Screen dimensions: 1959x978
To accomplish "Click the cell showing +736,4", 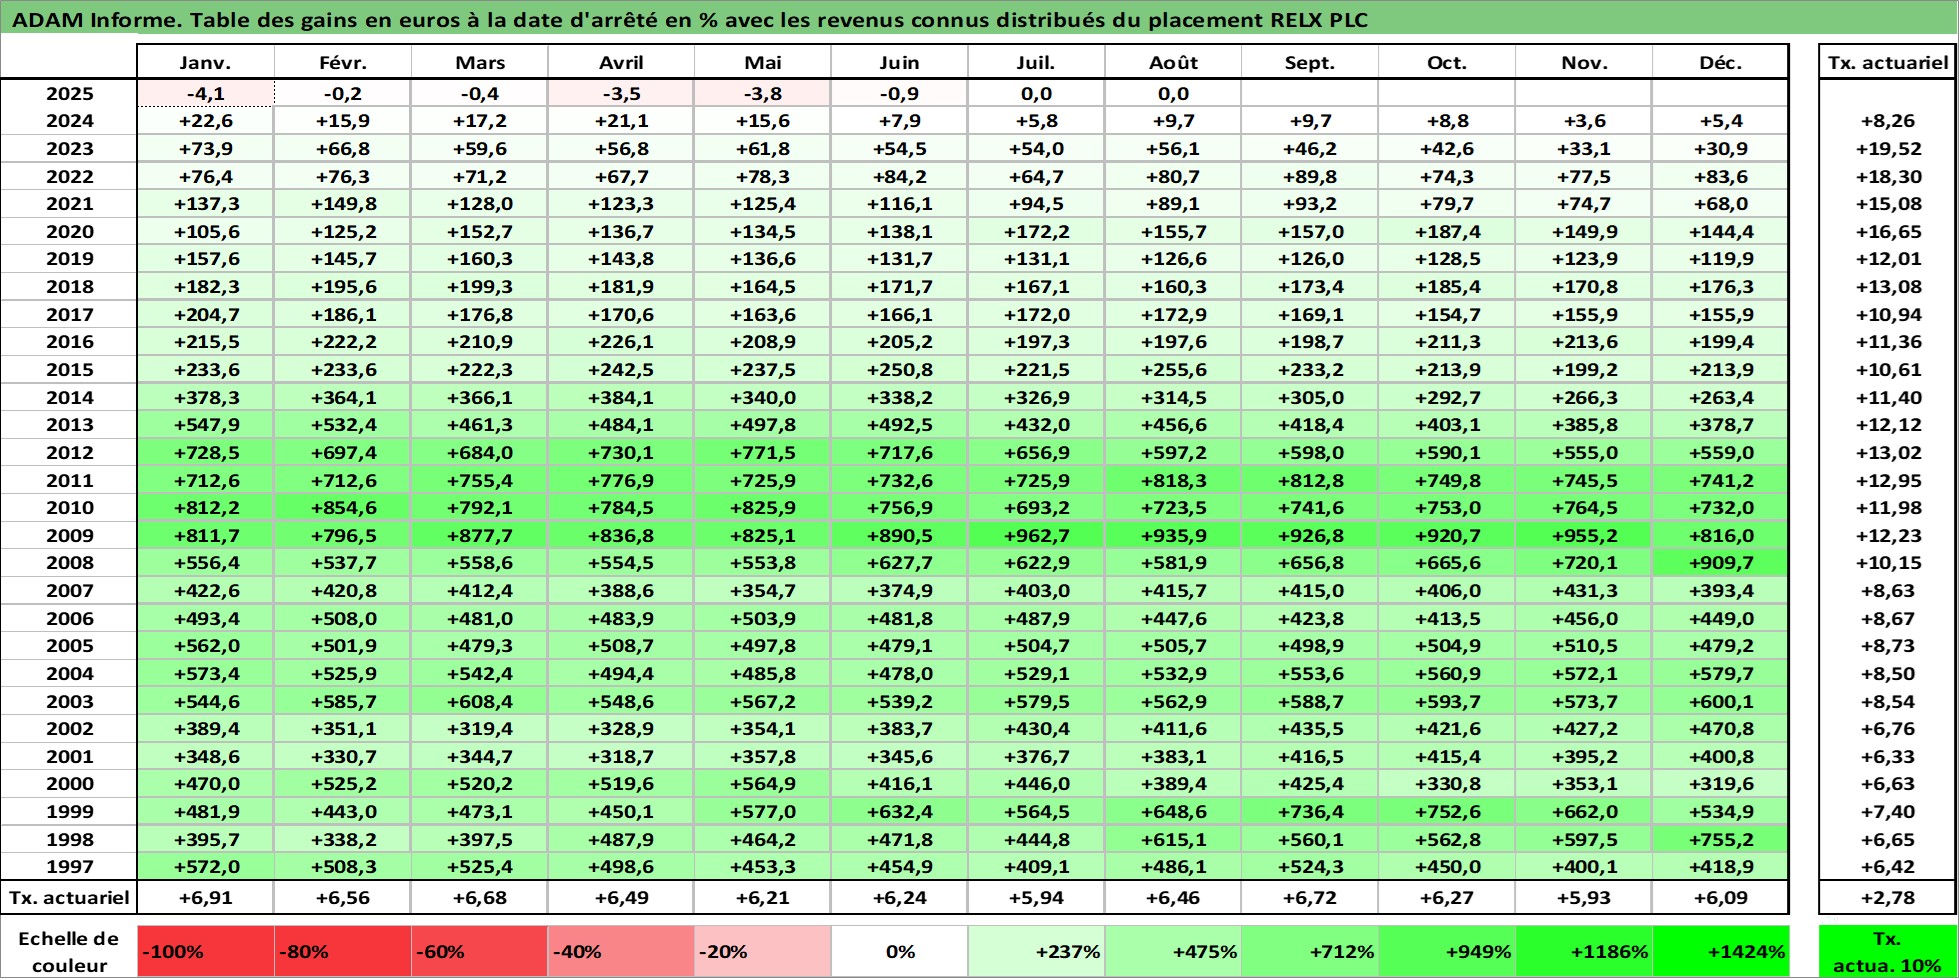I will click(1310, 811).
